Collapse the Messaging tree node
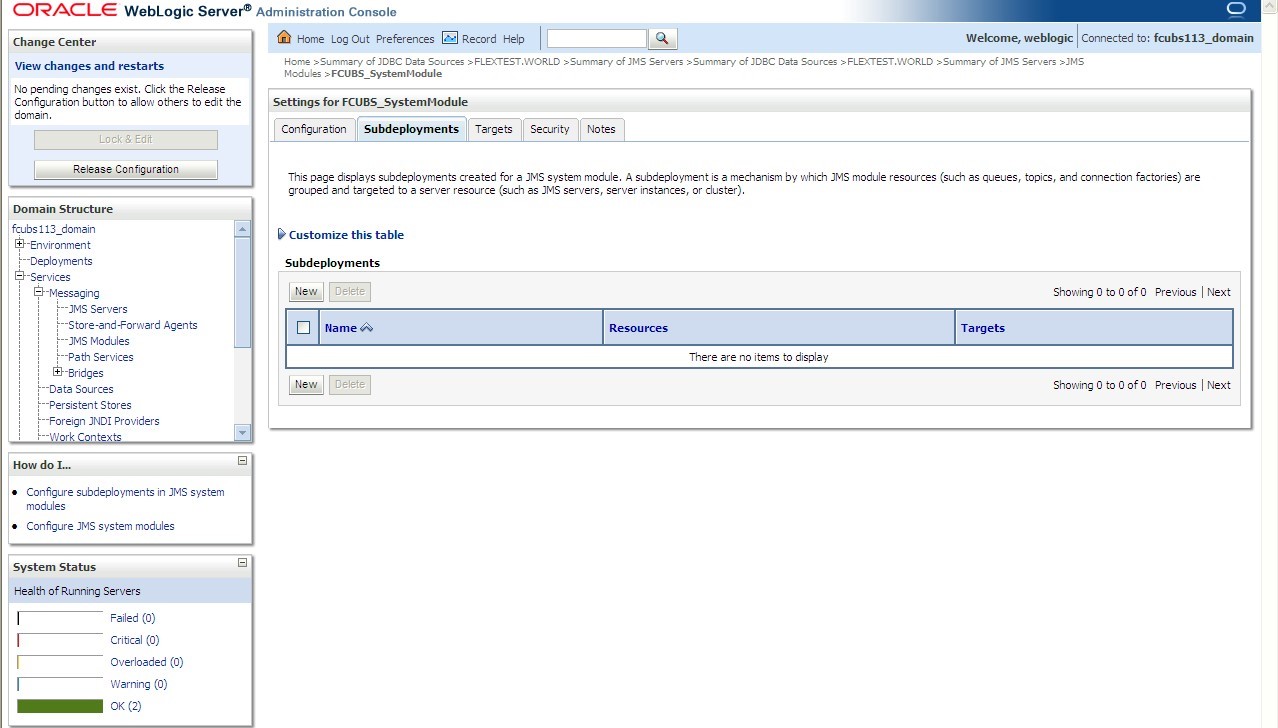This screenshot has height=728, width=1278. point(39,292)
